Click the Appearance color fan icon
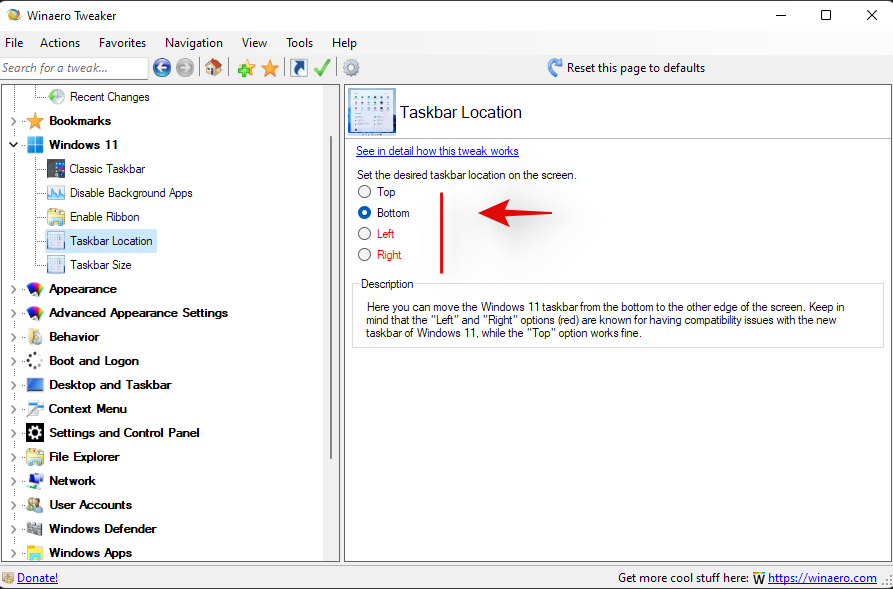The width and height of the screenshot is (893, 589). tap(35, 289)
